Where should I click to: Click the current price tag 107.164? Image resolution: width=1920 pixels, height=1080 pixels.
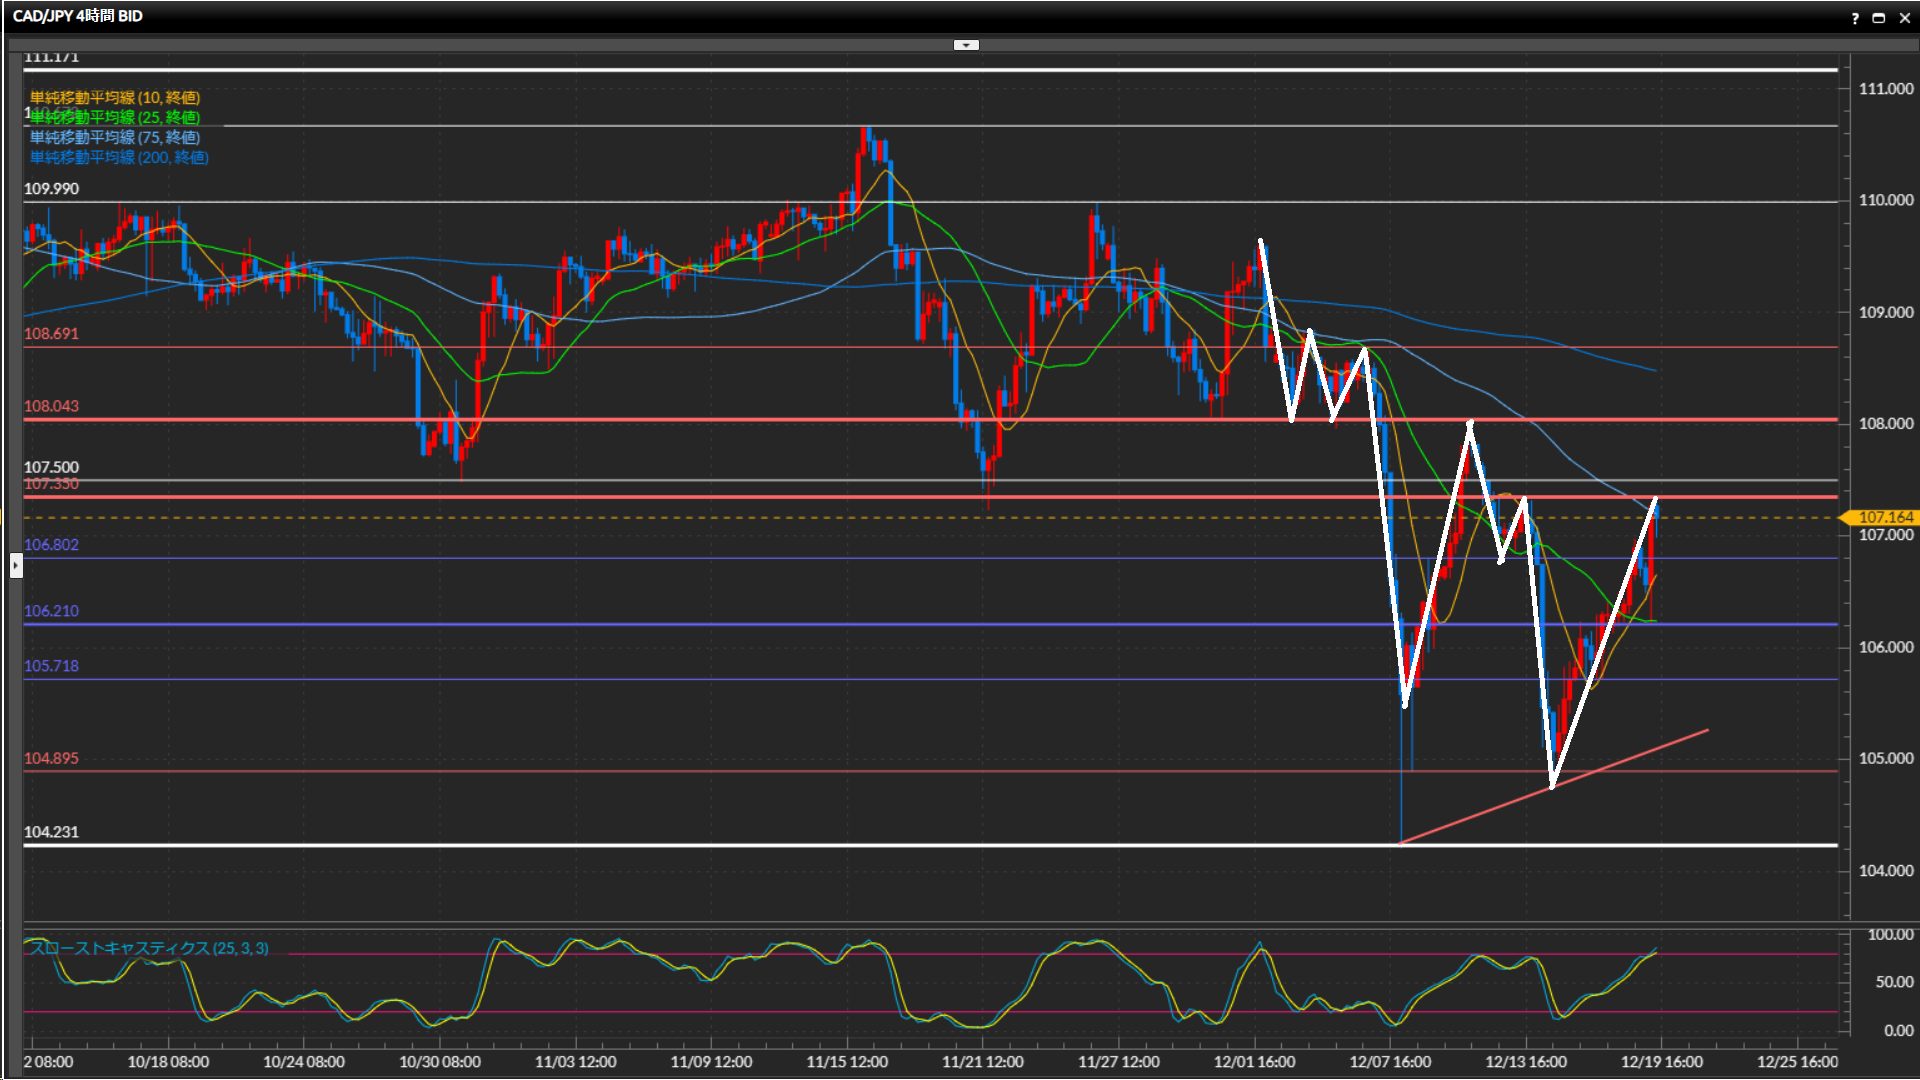click(1884, 517)
